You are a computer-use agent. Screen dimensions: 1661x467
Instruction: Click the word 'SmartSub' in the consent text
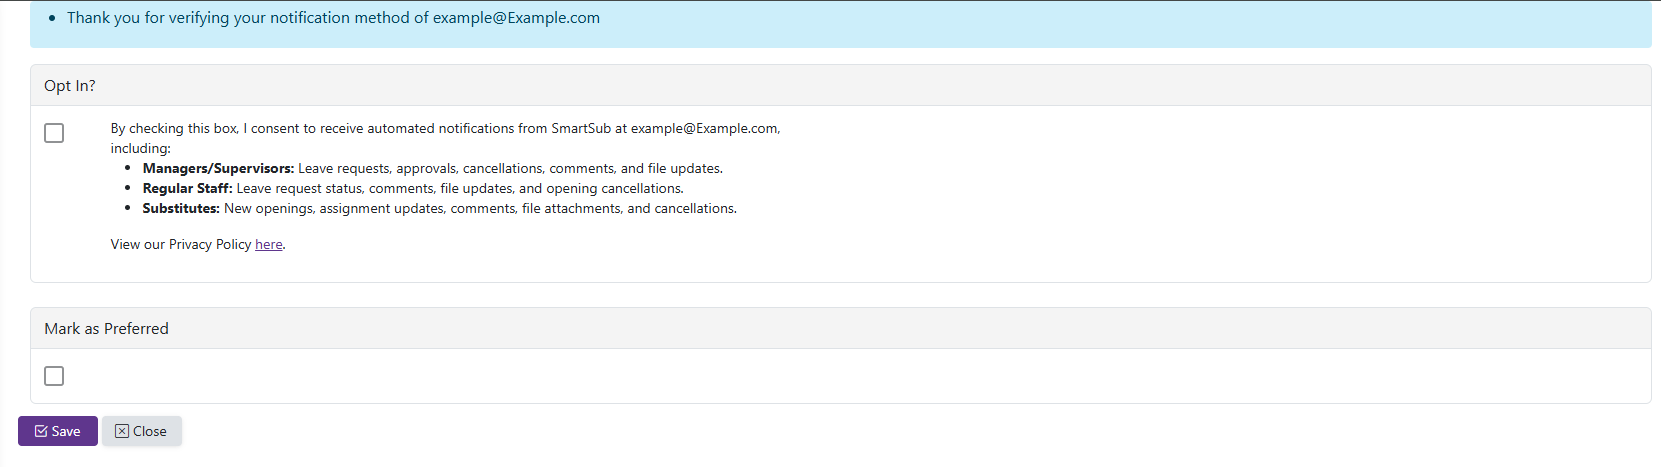(581, 128)
